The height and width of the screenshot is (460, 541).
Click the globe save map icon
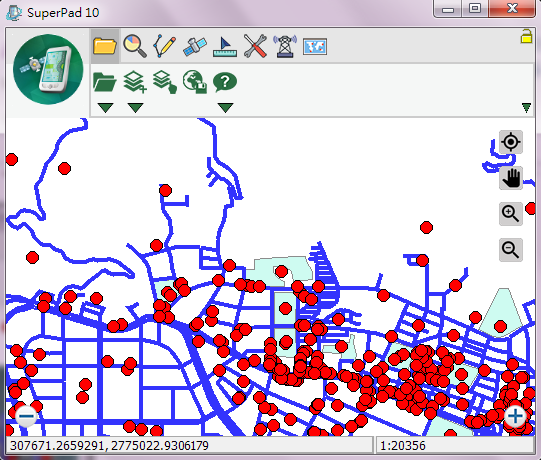click(195, 82)
